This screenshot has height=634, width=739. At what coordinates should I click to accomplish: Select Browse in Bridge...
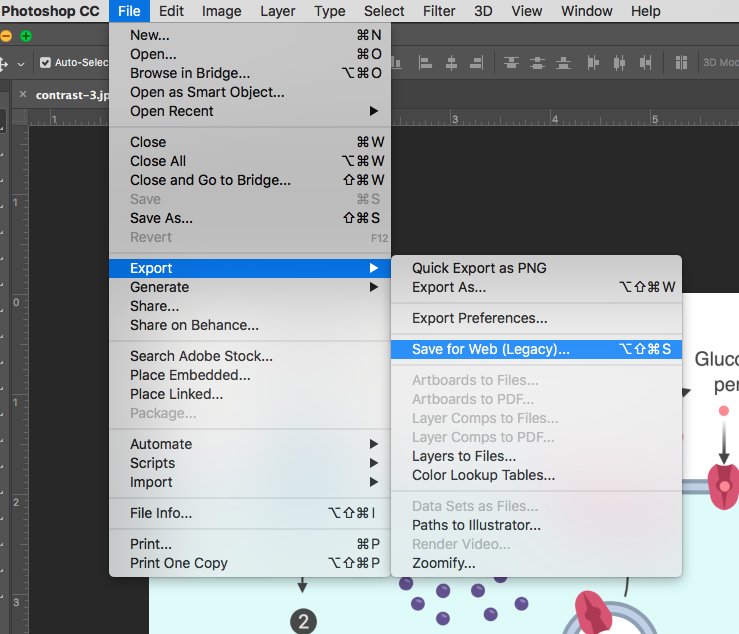(x=250, y=73)
